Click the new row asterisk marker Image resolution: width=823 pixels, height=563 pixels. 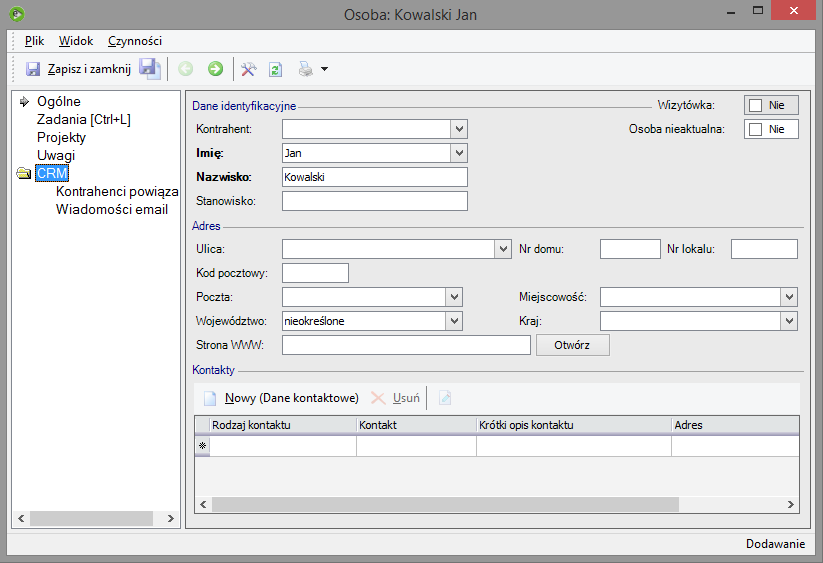tap(203, 445)
